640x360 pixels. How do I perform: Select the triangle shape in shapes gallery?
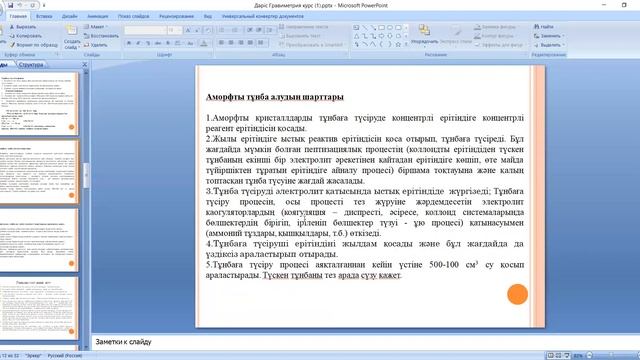pos(356,36)
